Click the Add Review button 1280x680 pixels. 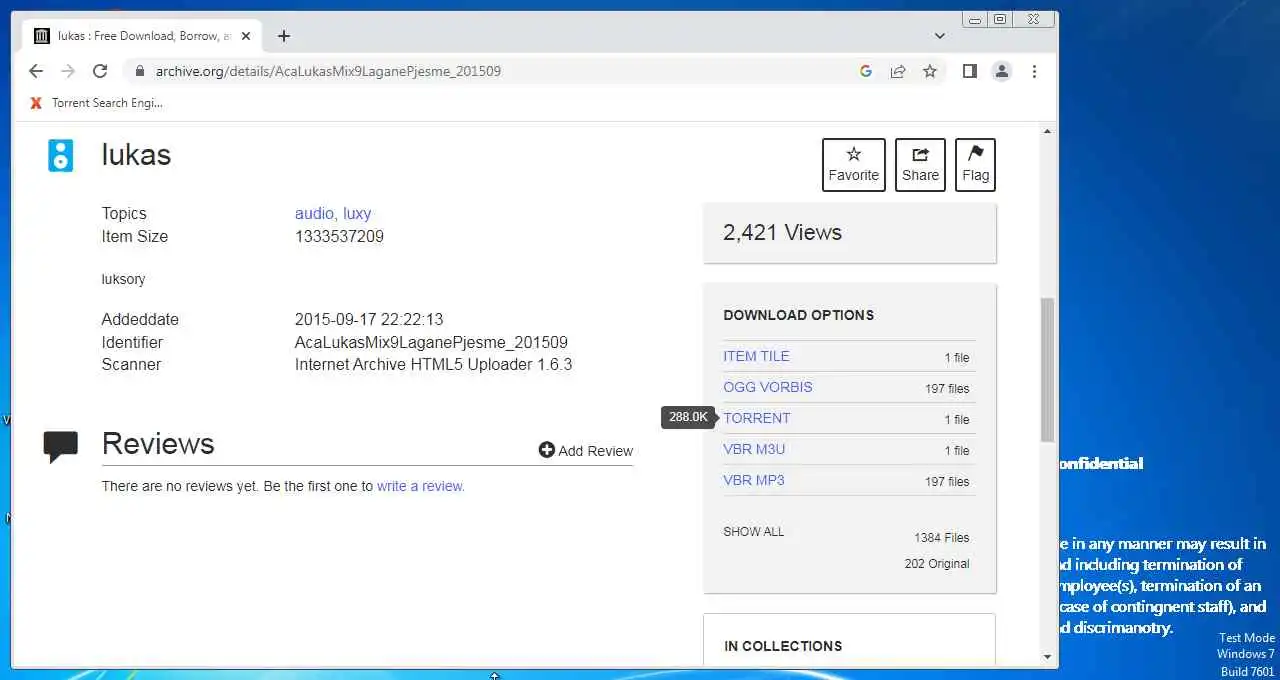[x=586, y=450]
